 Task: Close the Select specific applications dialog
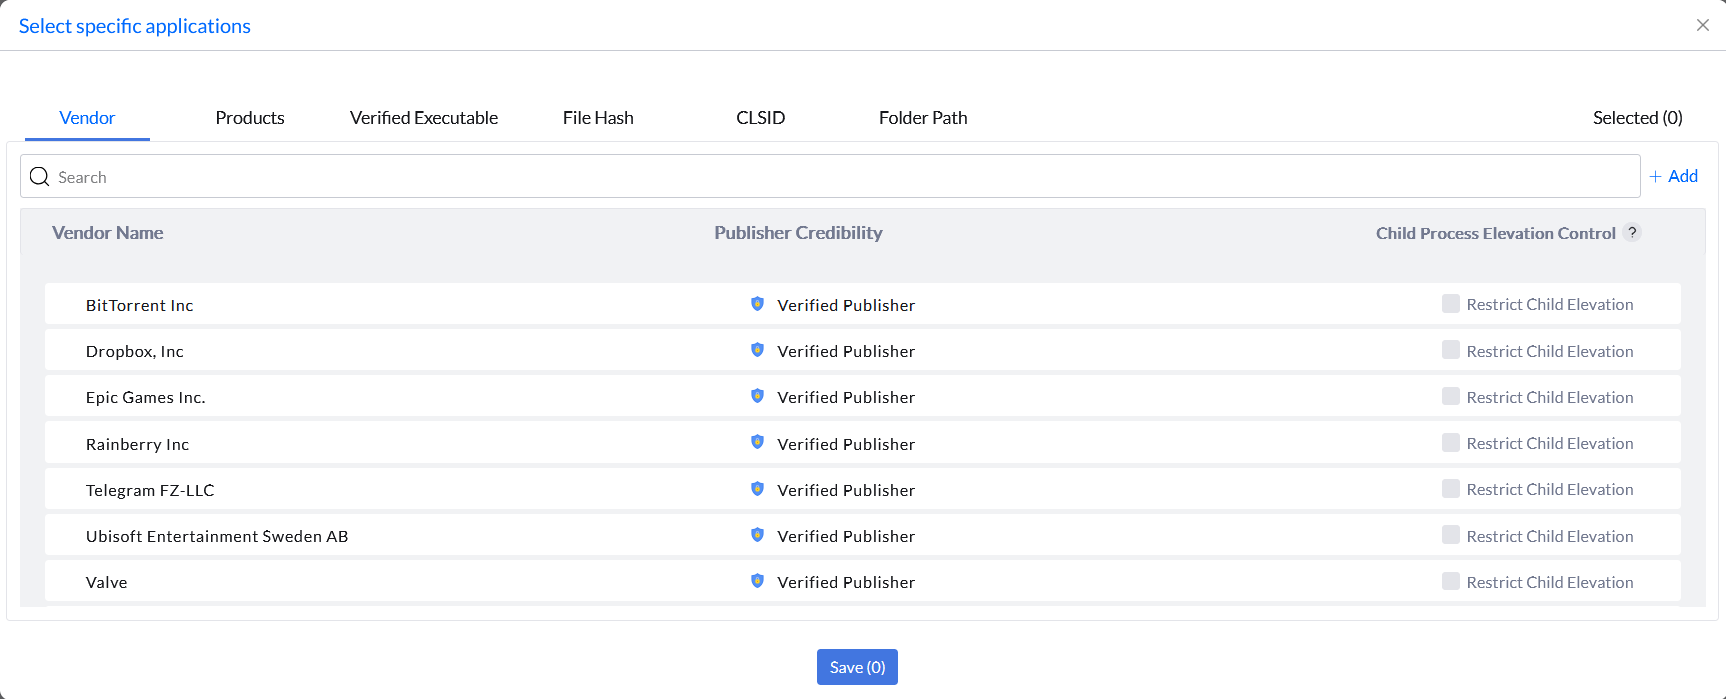1702,25
